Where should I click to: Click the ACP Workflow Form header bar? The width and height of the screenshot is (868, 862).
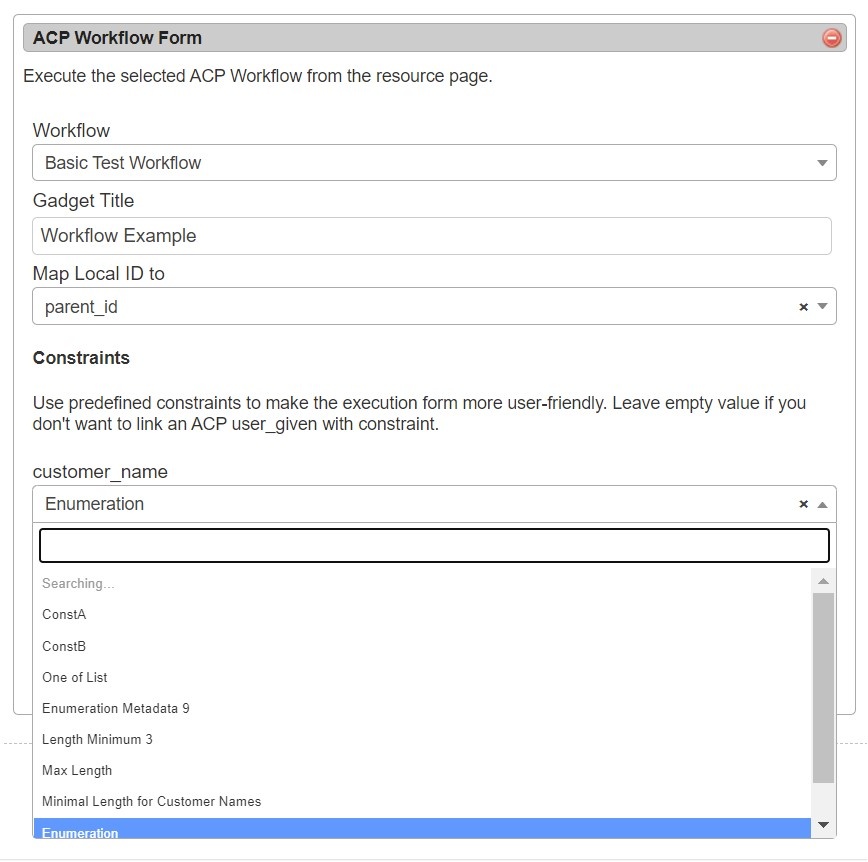point(420,38)
